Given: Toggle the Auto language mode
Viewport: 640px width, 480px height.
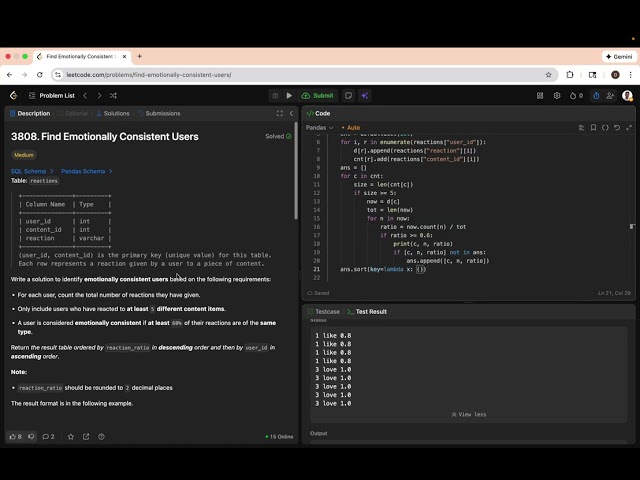Looking at the screenshot, I should point(351,128).
